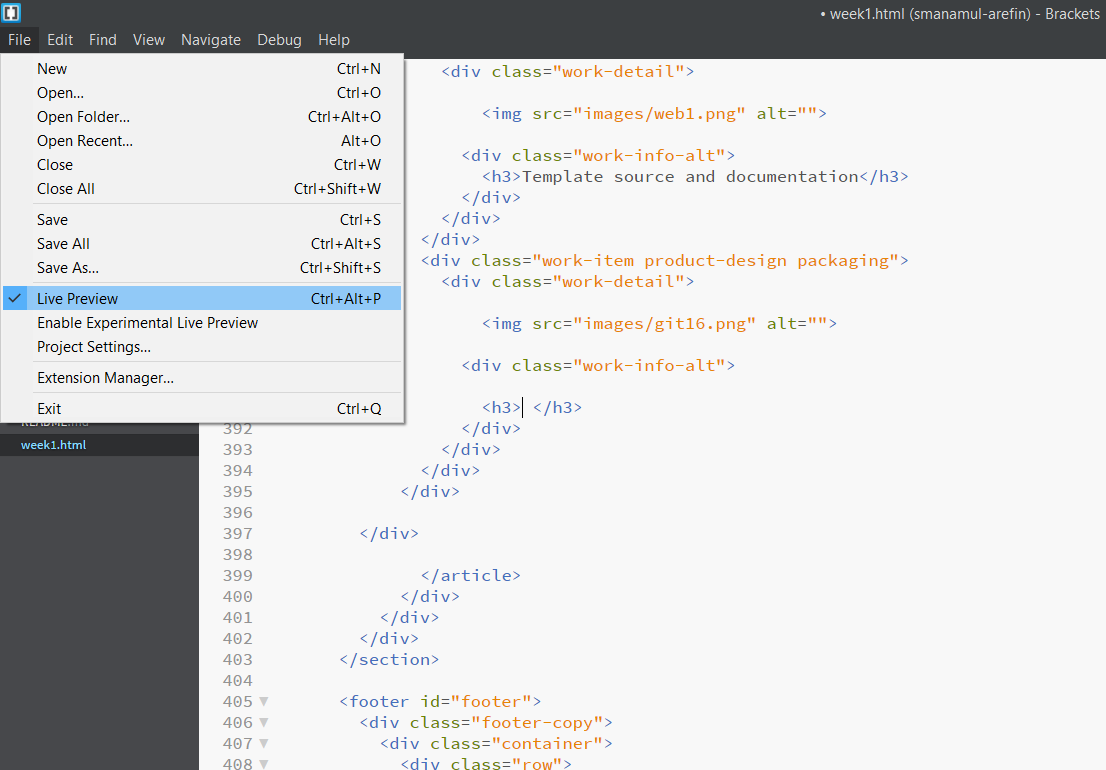
Task: Open the Navigate menu
Action: [x=211, y=40]
